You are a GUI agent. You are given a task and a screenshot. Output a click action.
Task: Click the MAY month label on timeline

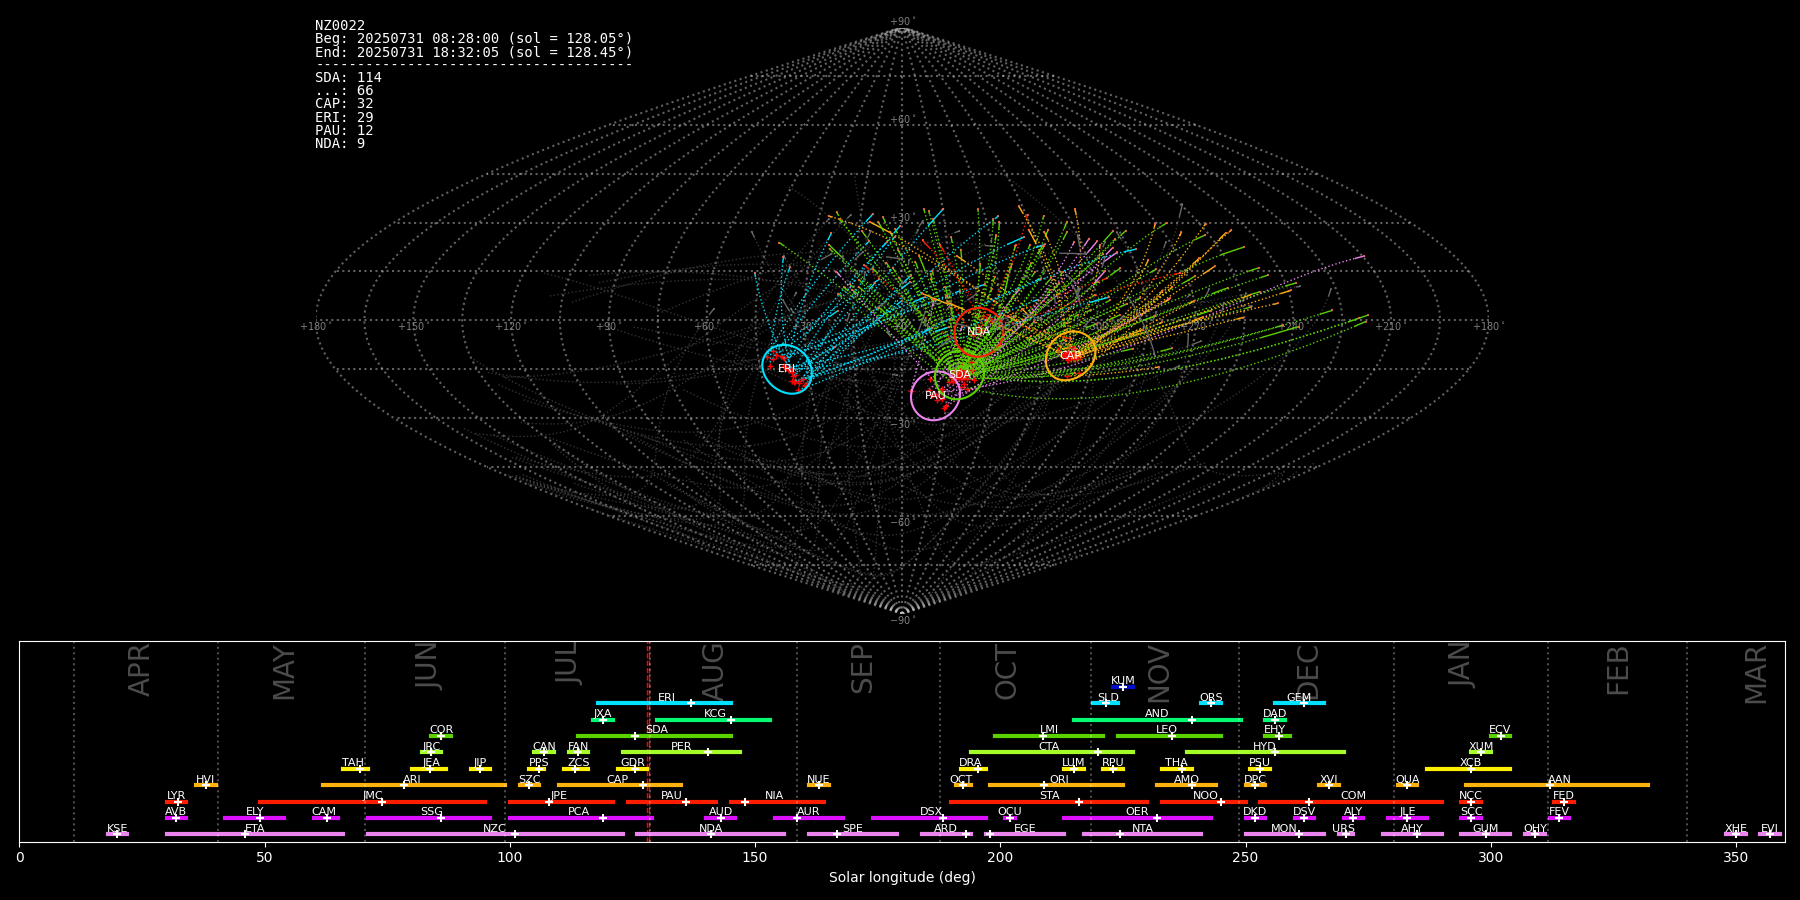click(x=285, y=673)
